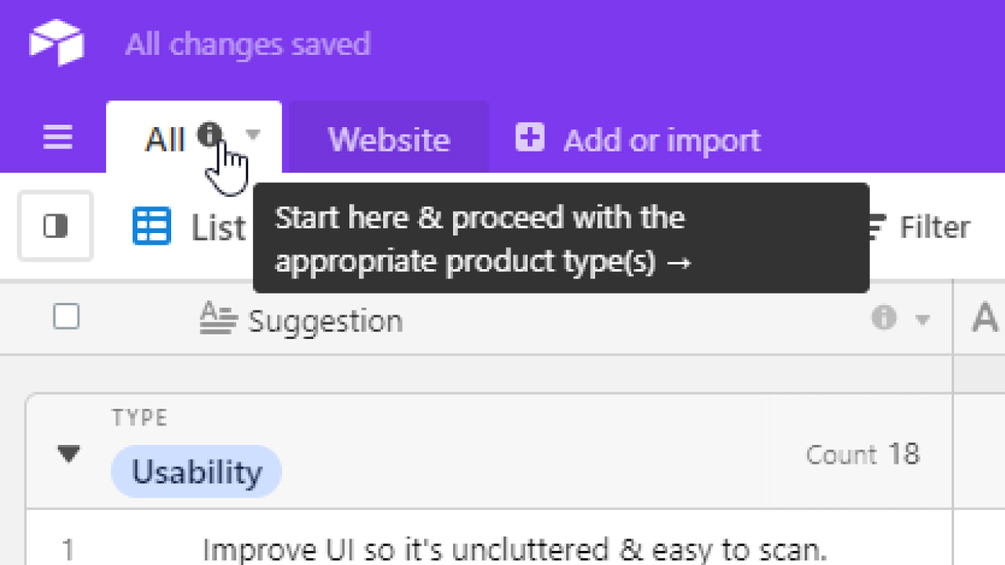This screenshot has height=565, width=1005.
Task: Check the select-all rows checkbox
Action: tap(66, 317)
